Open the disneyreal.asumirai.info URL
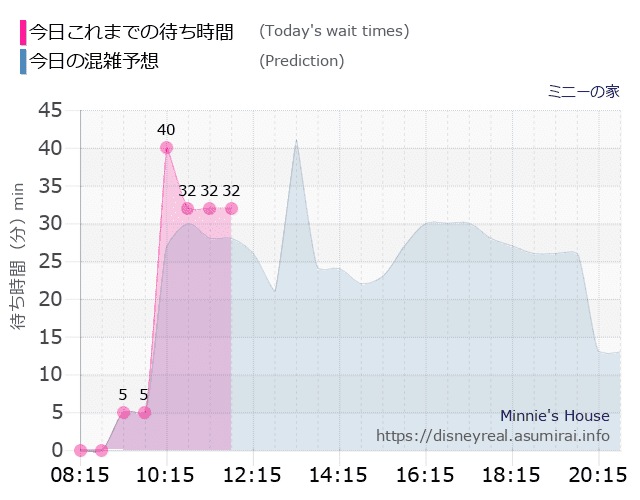Image resolution: width=640 pixels, height=500 pixels. coord(492,436)
